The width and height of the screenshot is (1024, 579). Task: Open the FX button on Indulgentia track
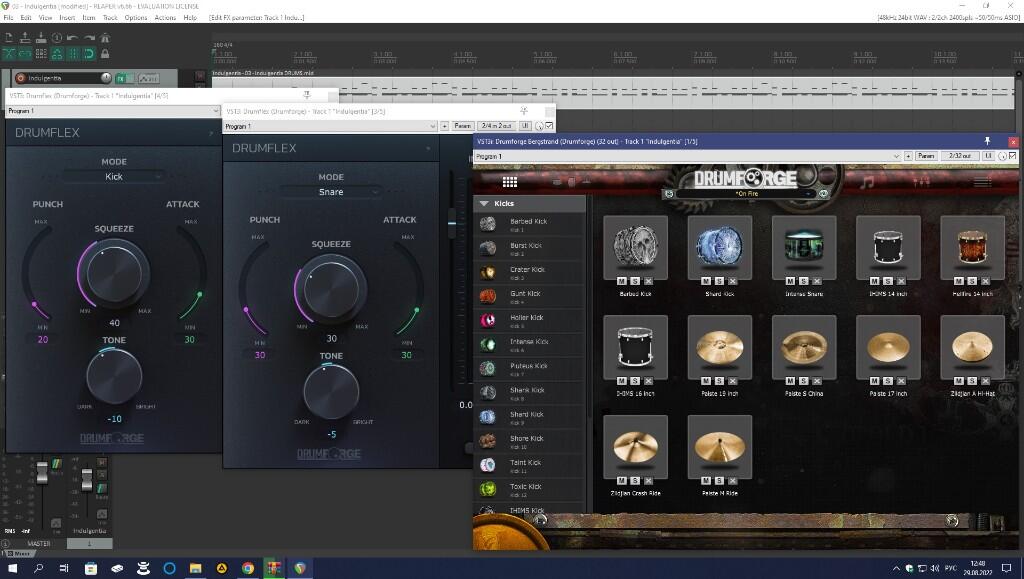[x=121, y=78]
